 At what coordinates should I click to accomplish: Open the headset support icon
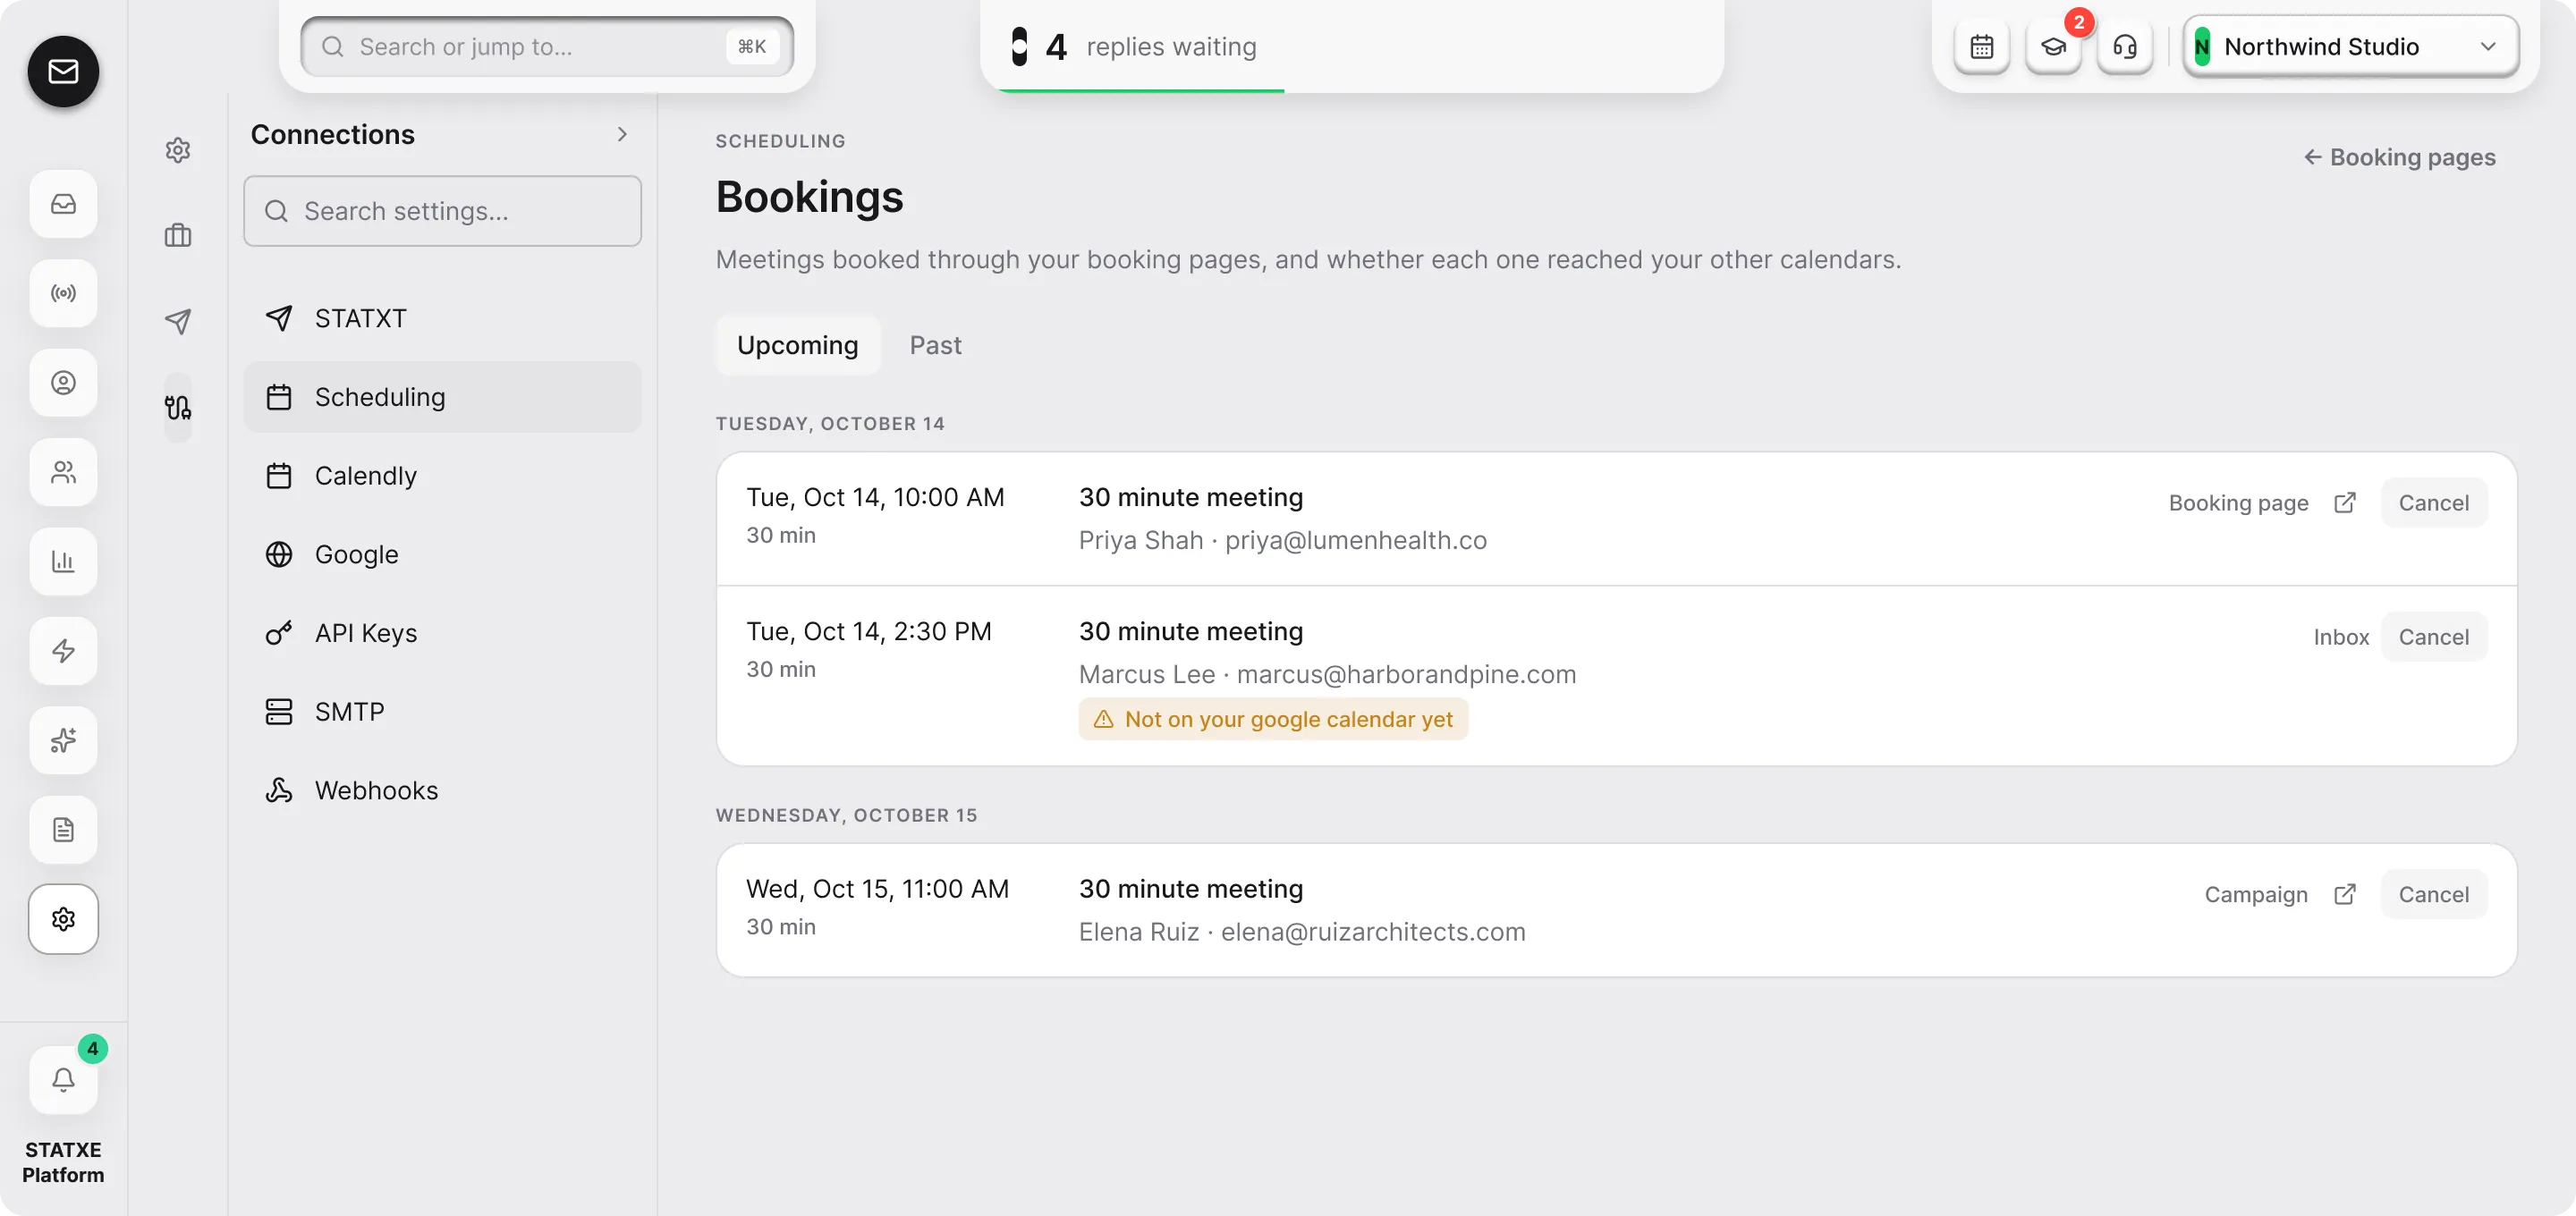[x=2124, y=46]
